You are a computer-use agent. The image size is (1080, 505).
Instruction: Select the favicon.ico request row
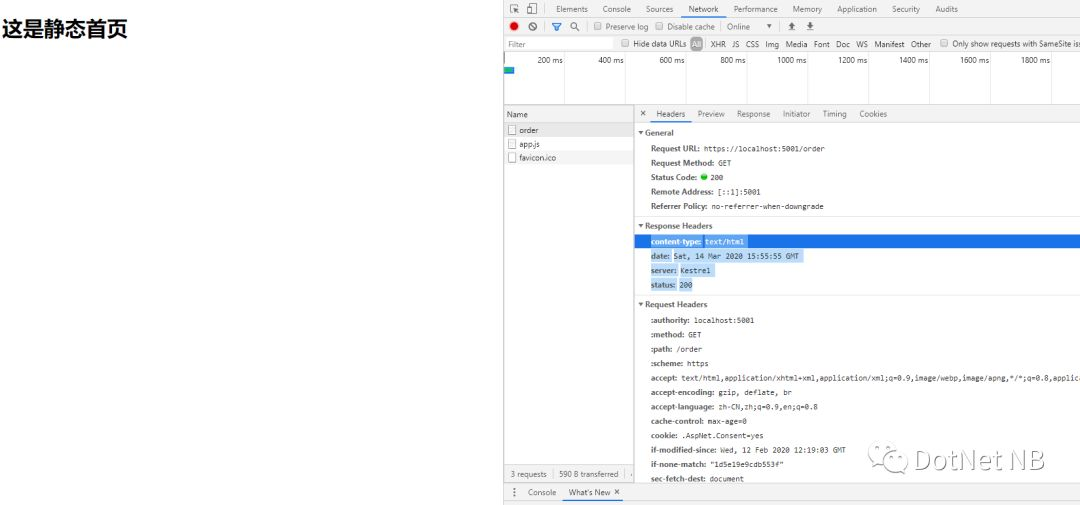click(x=568, y=158)
